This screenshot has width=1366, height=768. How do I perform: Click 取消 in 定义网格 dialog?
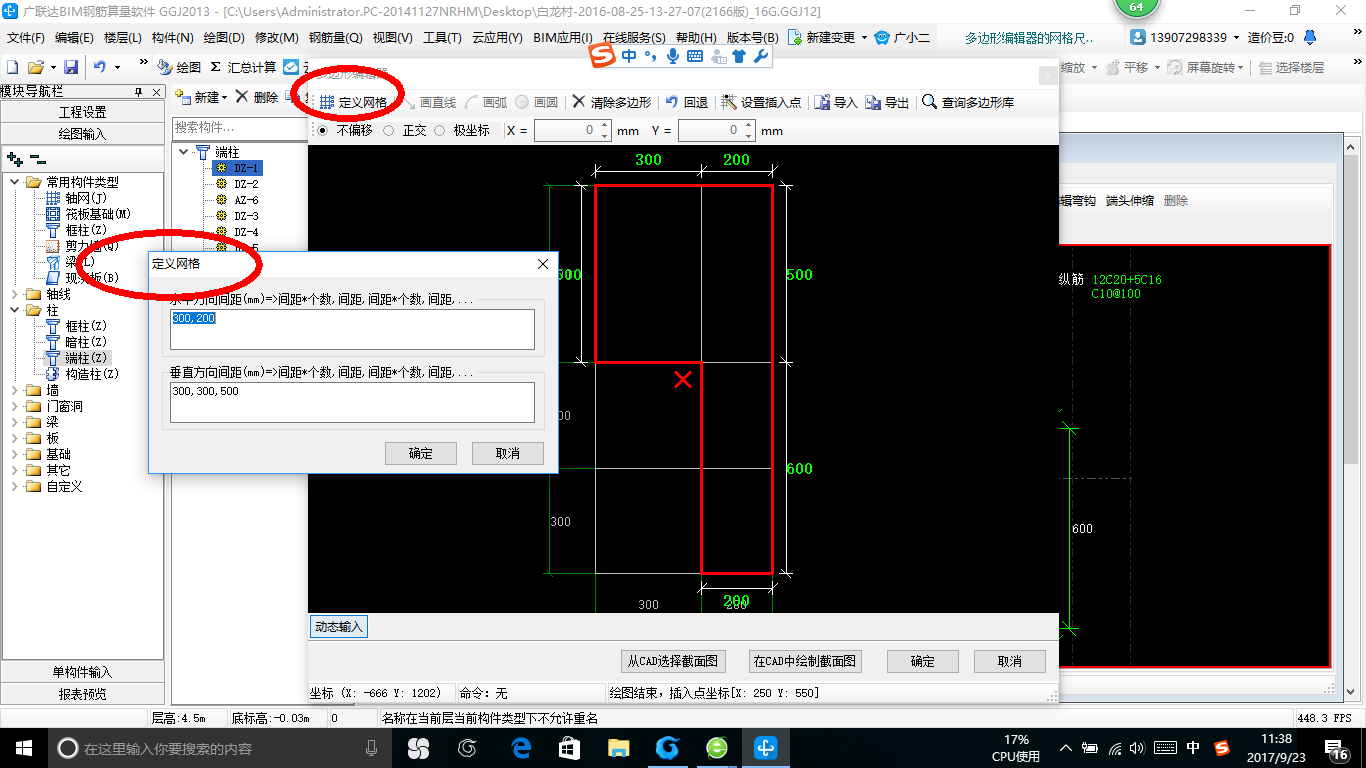pos(508,453)
